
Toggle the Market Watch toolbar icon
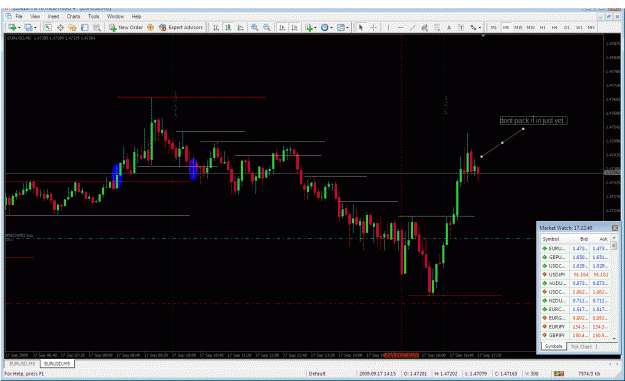[48, 27]
